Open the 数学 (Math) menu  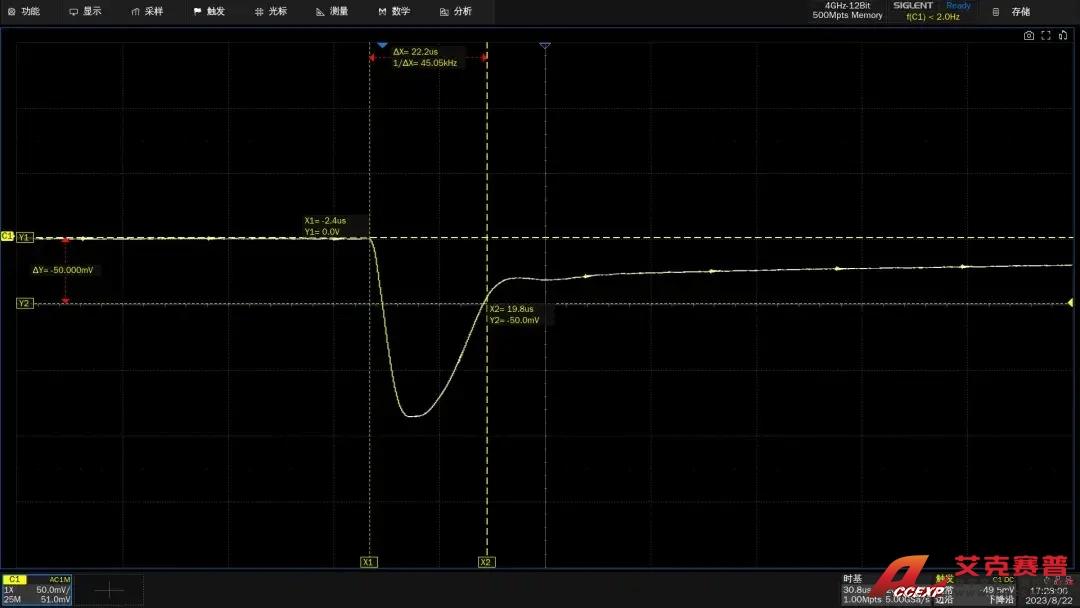click(394, 11)
